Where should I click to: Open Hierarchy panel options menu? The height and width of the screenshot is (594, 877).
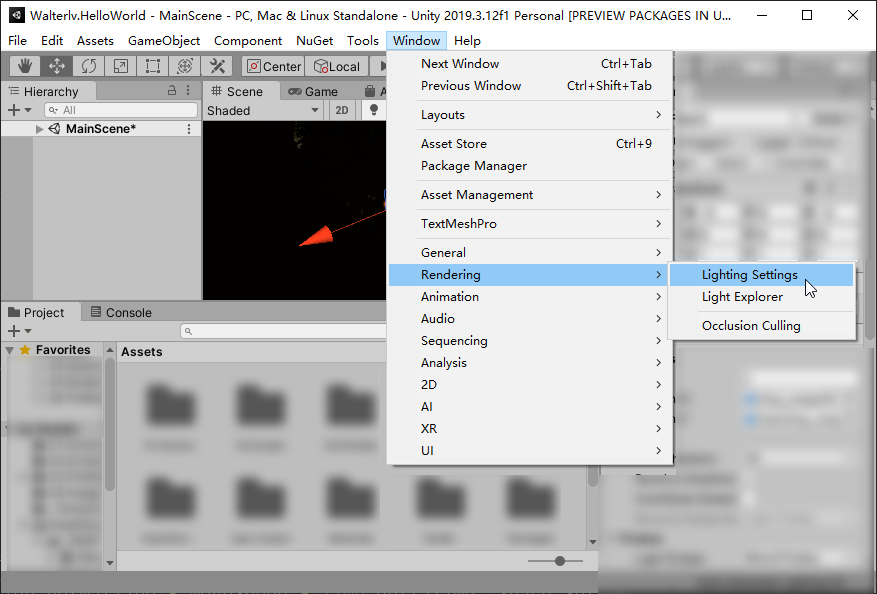[188, 91]
